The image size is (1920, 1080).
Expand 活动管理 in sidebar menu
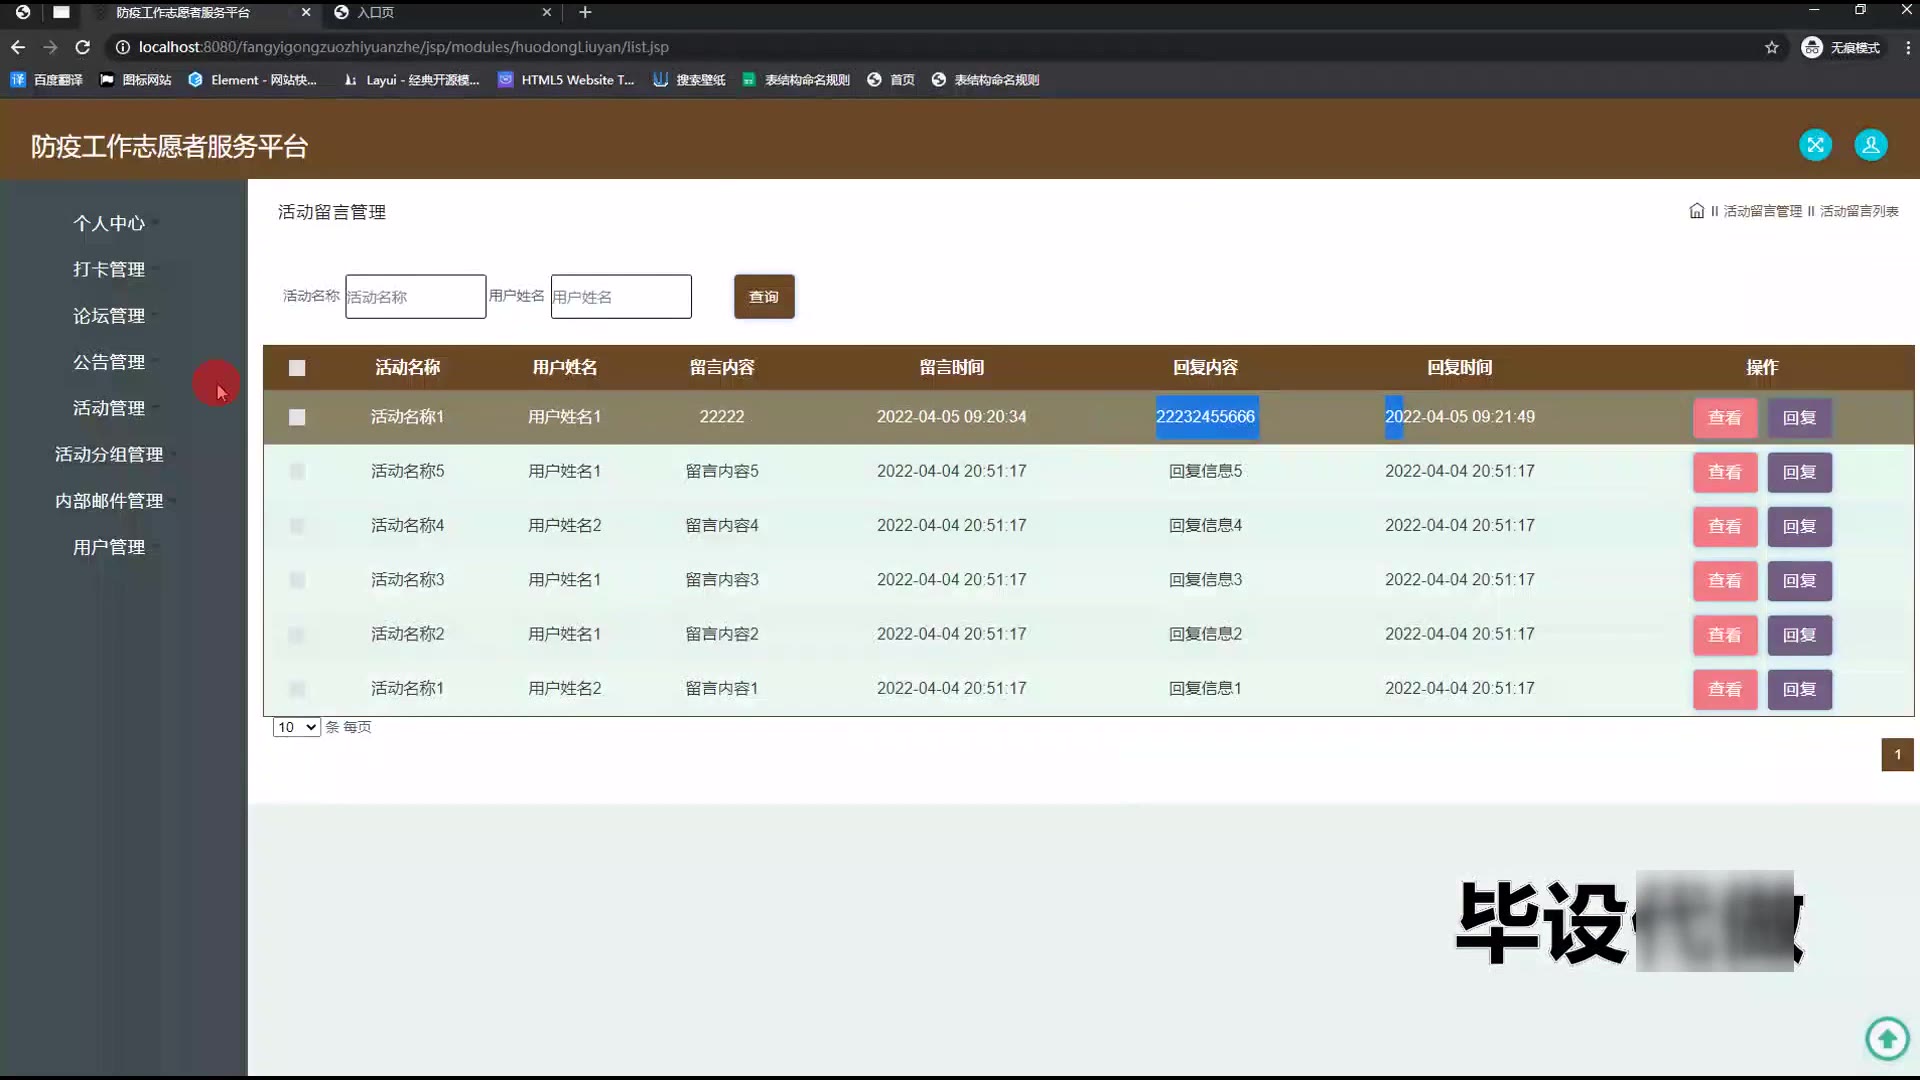point(109,408)
